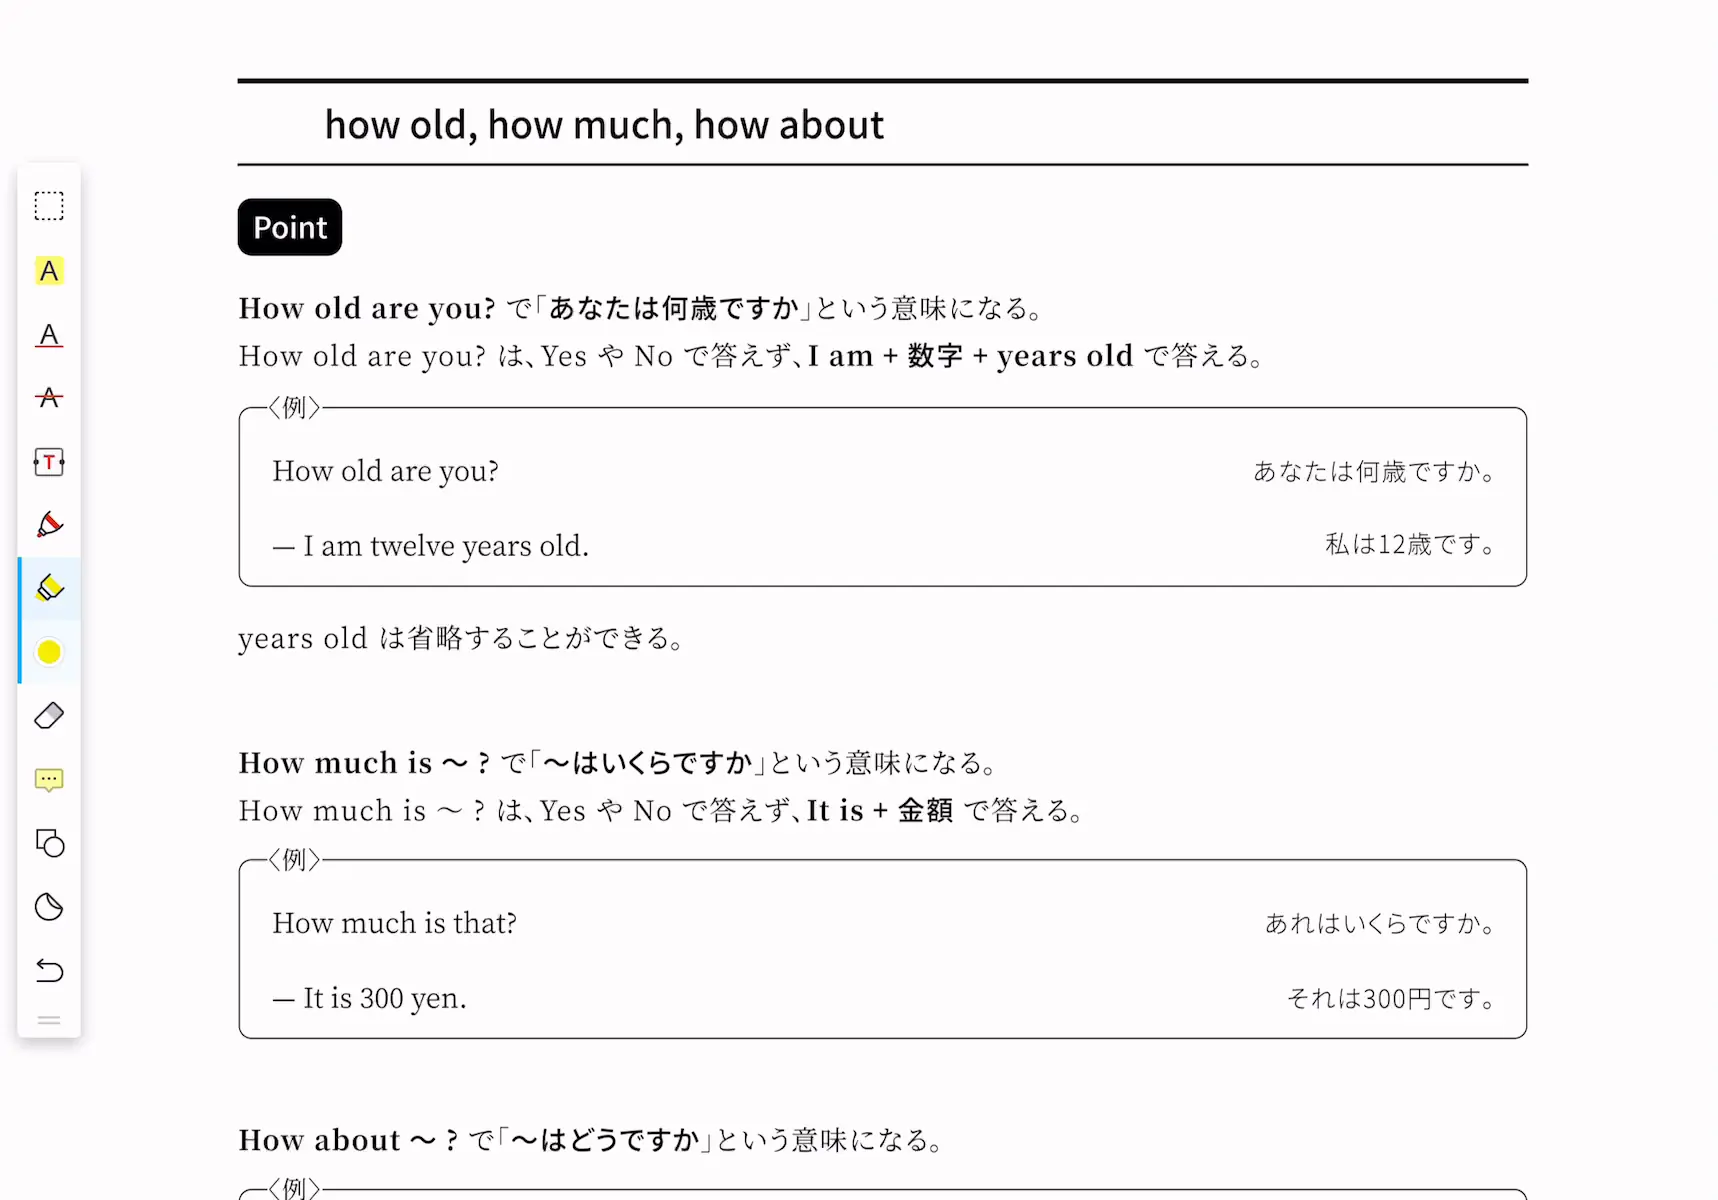Select the underline text tool

(x=49, y=335)
